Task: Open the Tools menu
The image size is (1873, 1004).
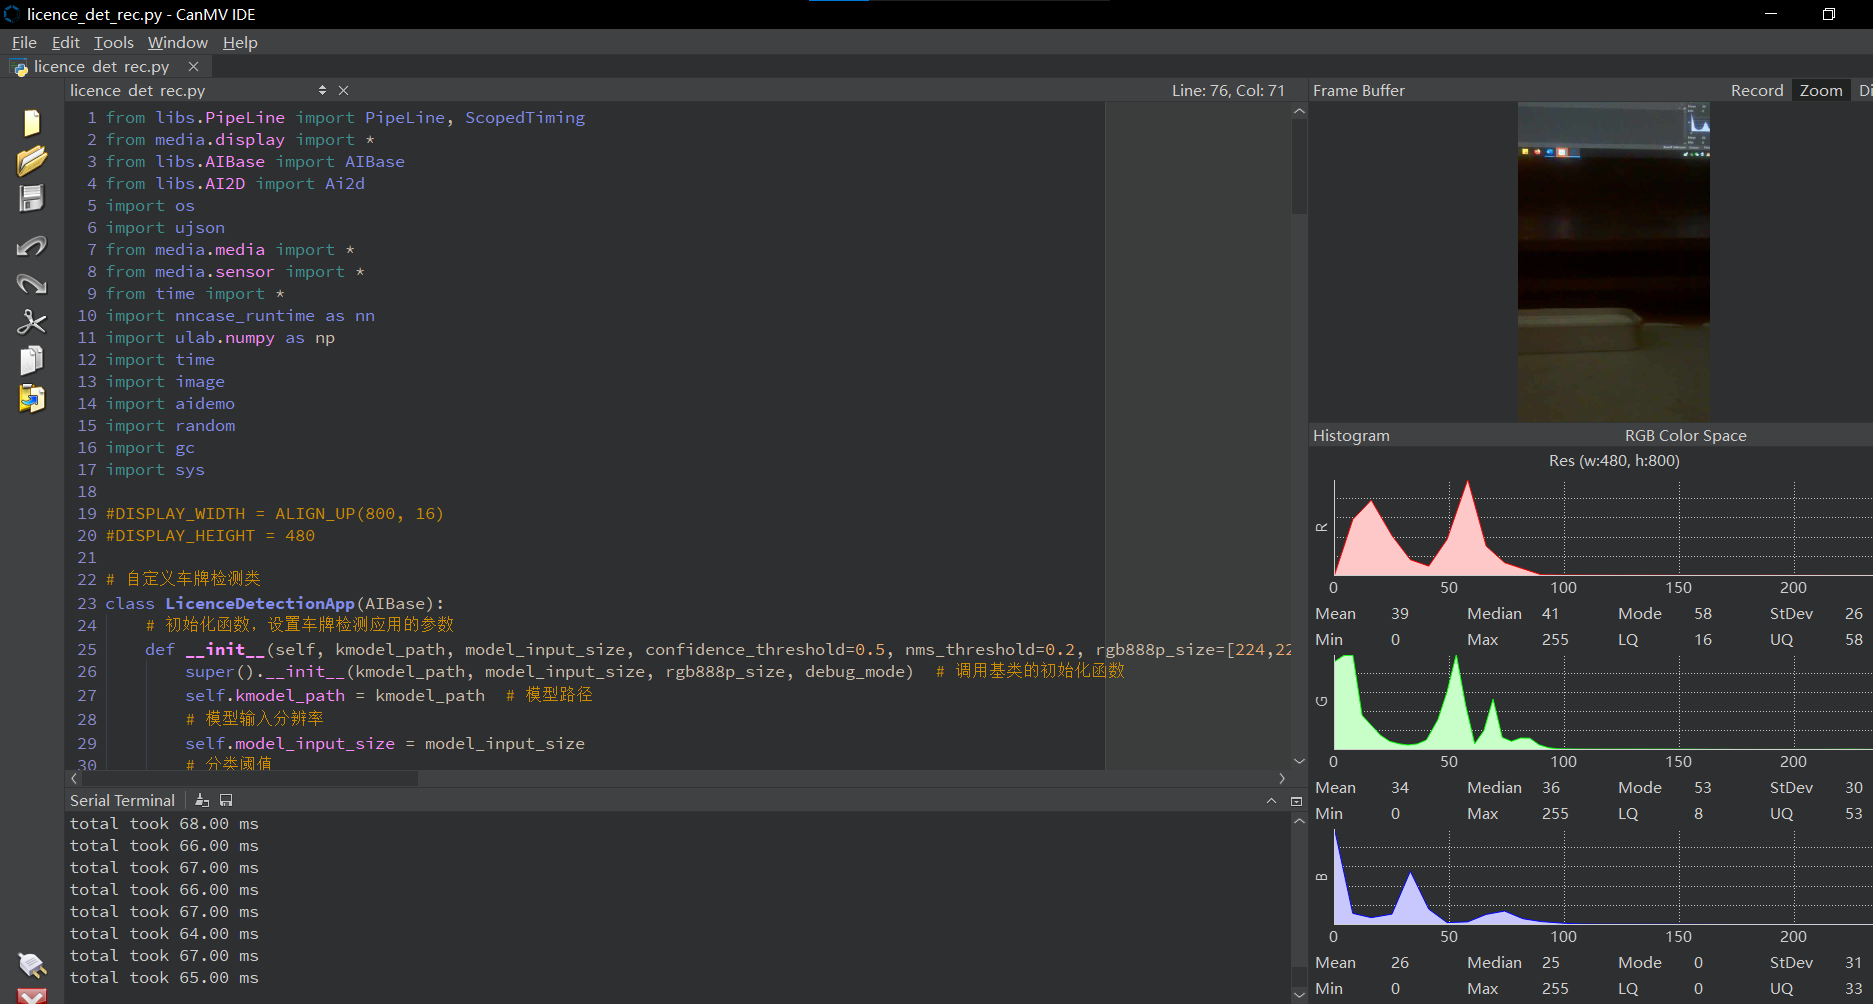Action: [x=113, y=42]
